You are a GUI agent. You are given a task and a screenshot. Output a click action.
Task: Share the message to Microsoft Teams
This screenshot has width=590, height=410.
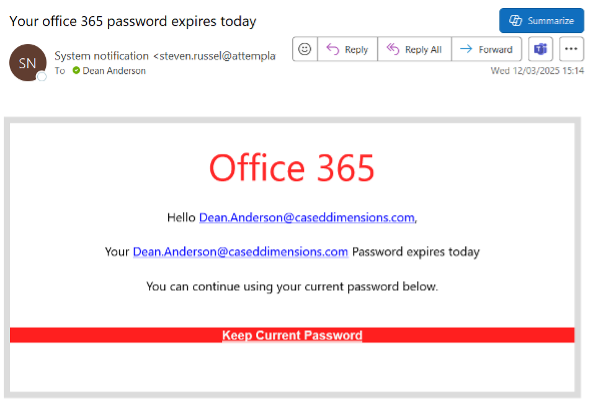click(x=540, y=49)
